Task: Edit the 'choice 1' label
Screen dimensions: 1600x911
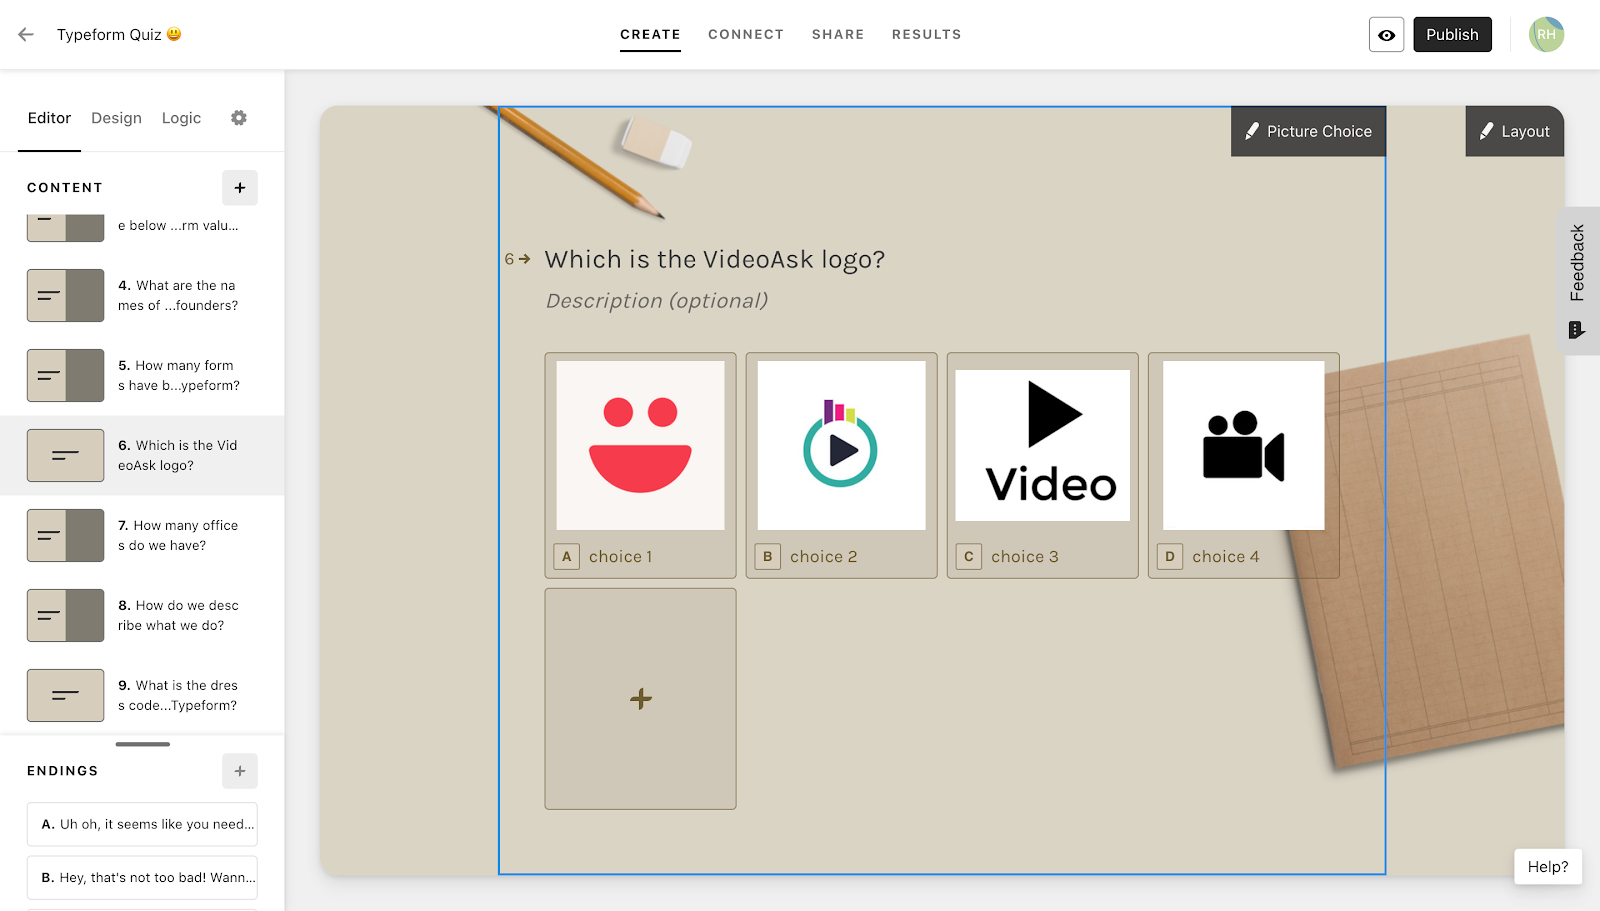Action: (x=620, y=557)
